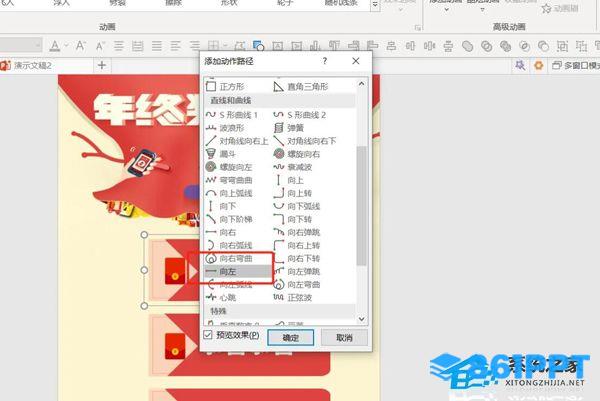Image resolution: width=600 pixels, height=401 pixels.
Task: Choose the 漏斗 motion path
Action: pos(221,154)
